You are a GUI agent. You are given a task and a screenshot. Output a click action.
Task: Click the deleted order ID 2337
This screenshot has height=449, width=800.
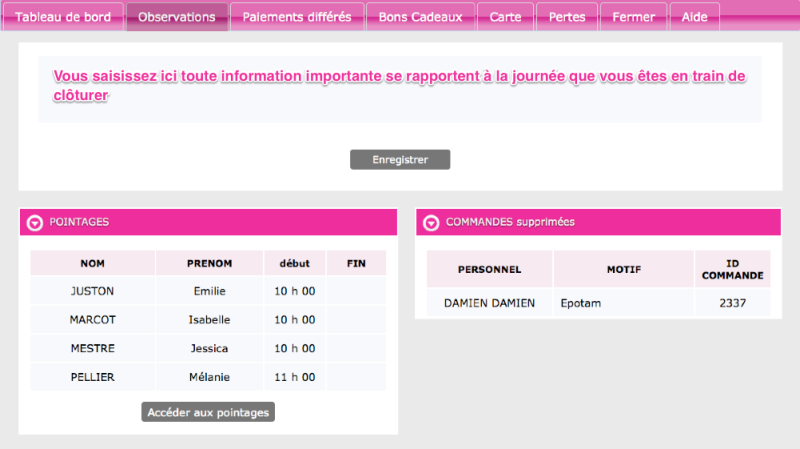click(x=732, y=303)
